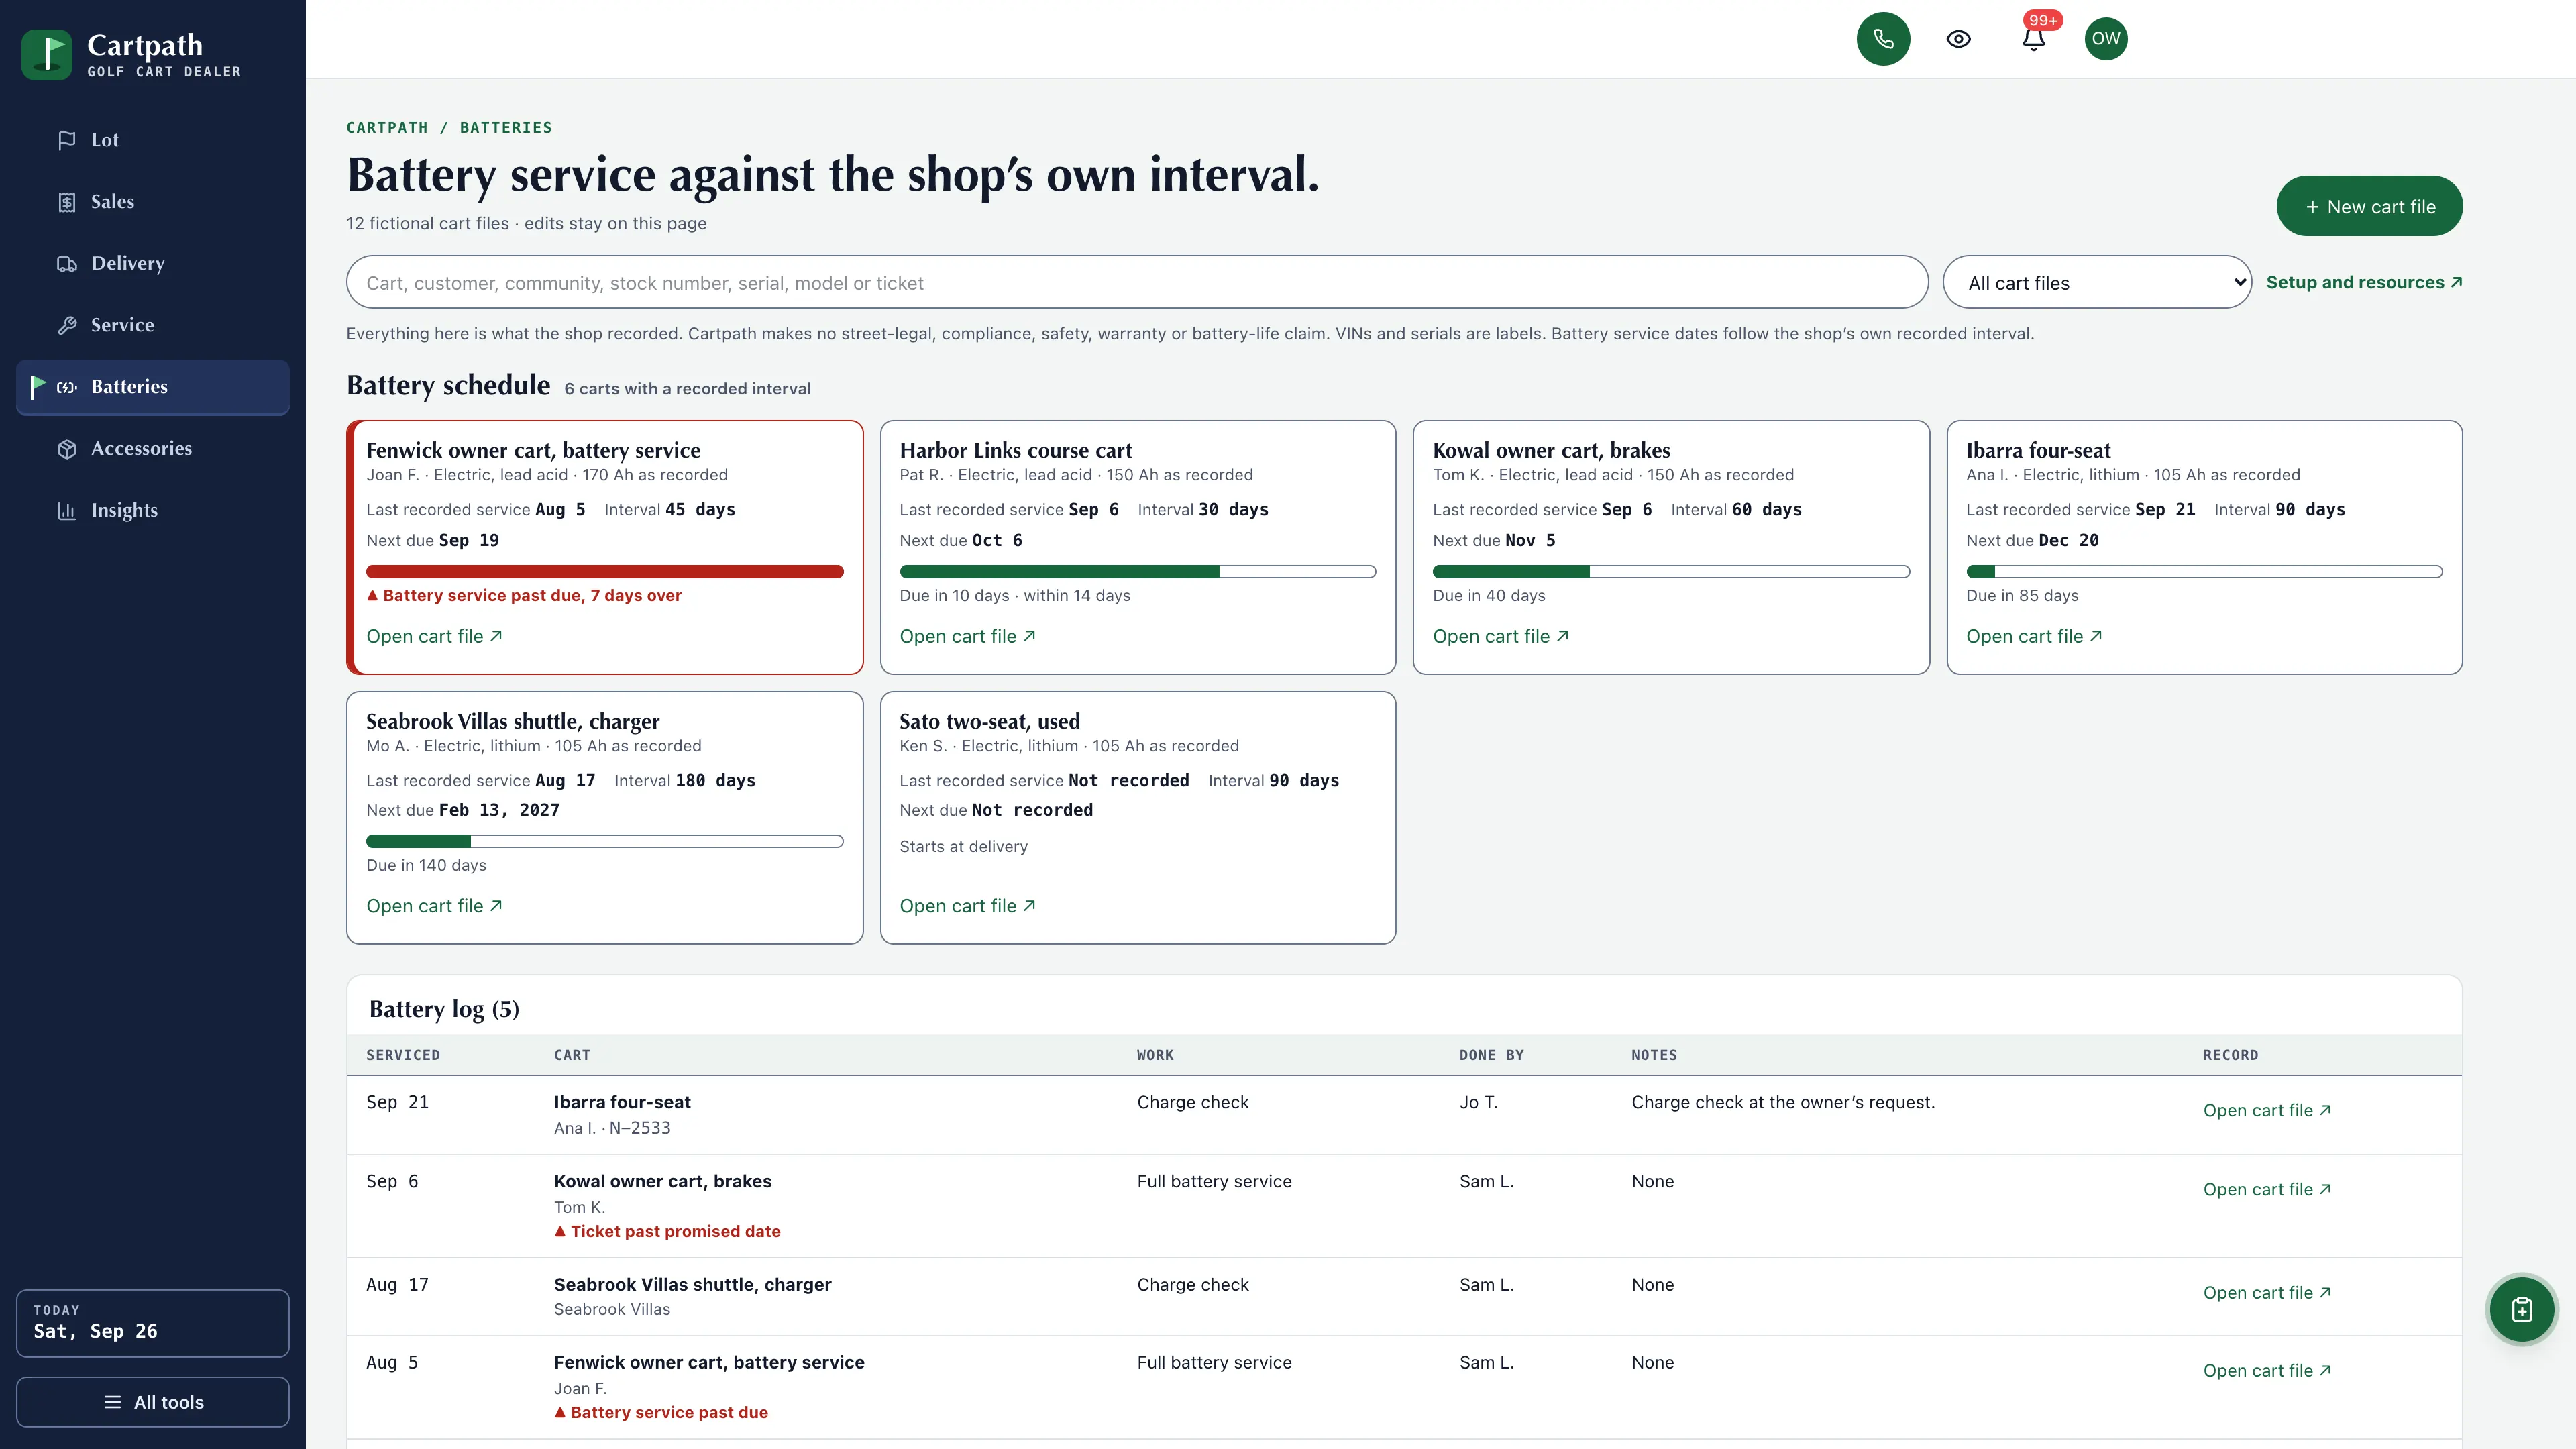The height and width of the screenshot is (1449, 2576).
Task: Toggle the eye view icon in header
Action: point(1958,39)
